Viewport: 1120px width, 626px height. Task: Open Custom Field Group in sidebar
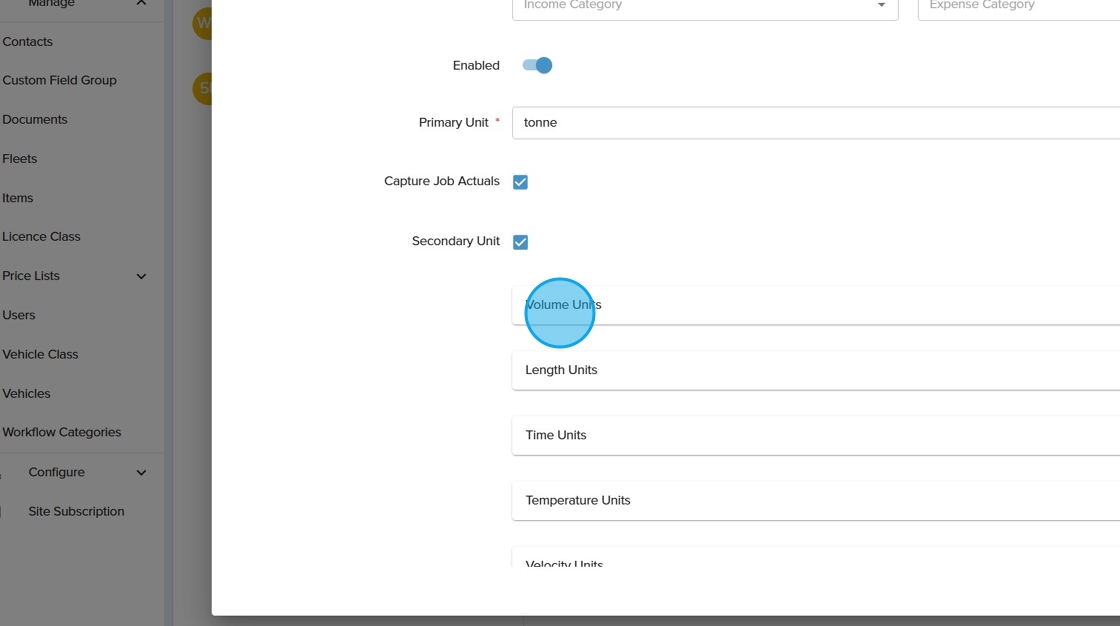[59, 80]
